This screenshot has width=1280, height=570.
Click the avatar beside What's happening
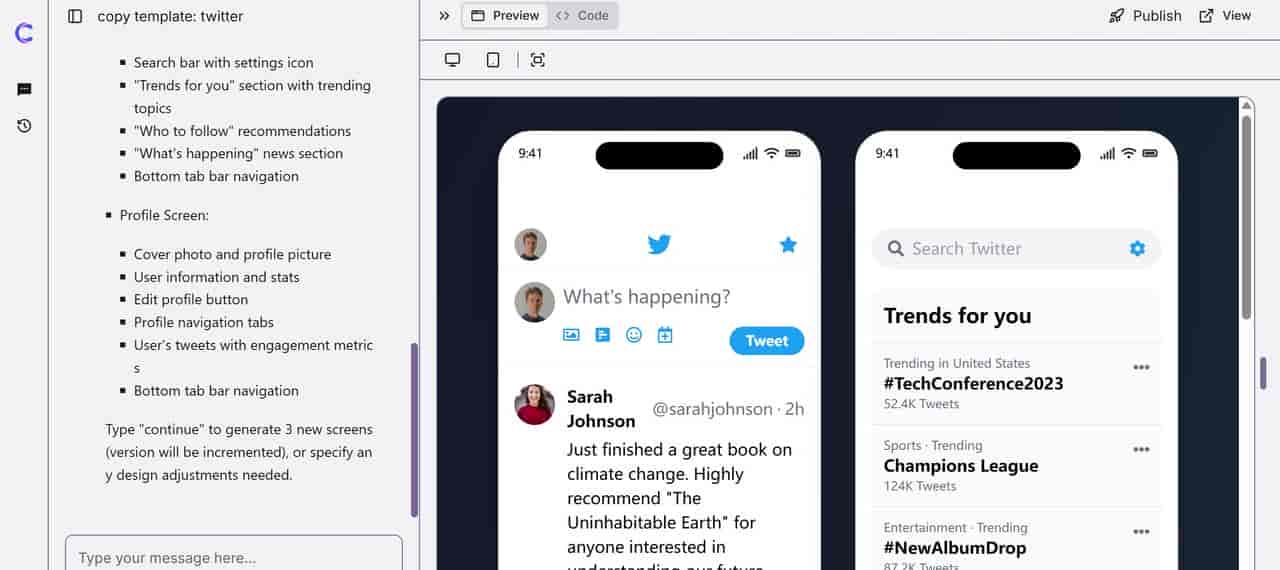coord(534,302)
